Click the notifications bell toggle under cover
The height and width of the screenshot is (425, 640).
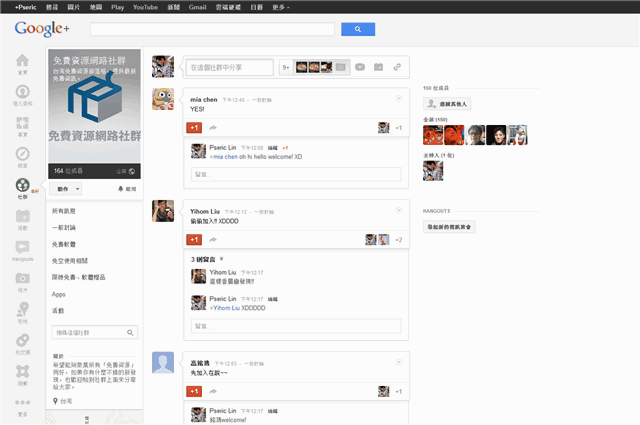[127, 189]
